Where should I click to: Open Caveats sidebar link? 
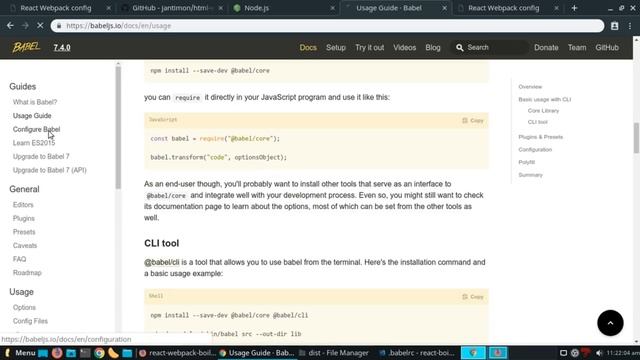pyautogui.click(x=24, y=246)
